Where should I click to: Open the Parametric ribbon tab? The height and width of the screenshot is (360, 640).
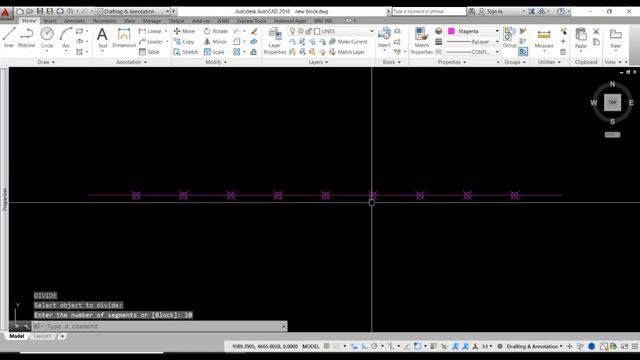pos(104,20)
